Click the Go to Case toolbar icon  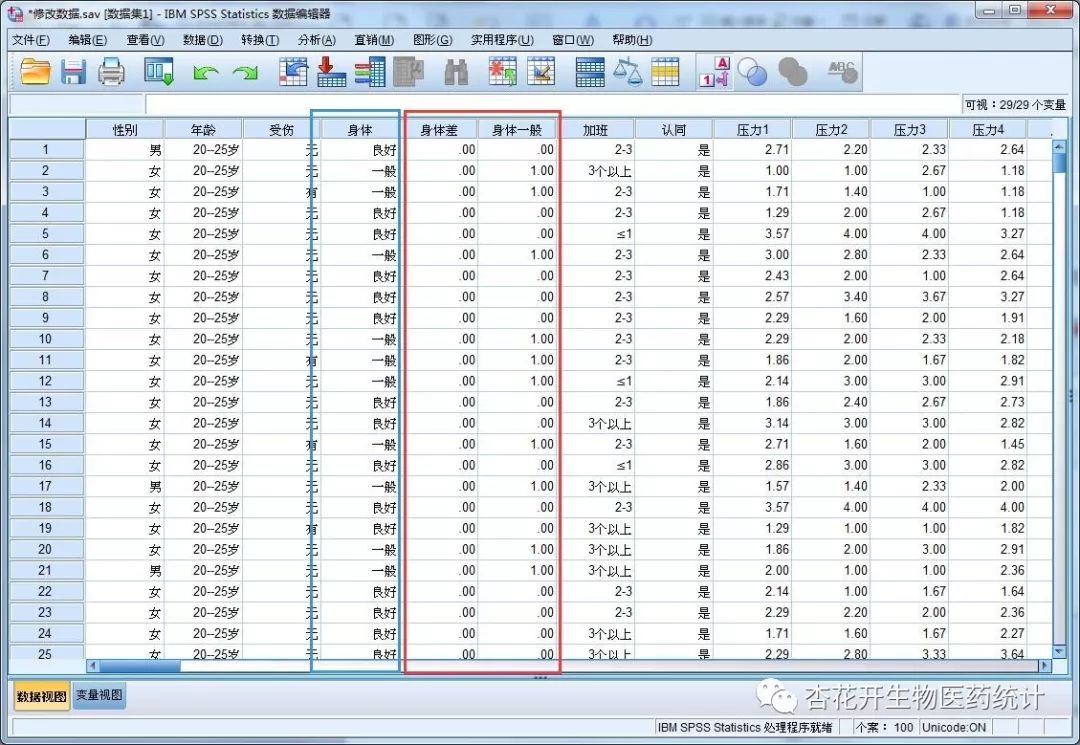coord(294,71)
